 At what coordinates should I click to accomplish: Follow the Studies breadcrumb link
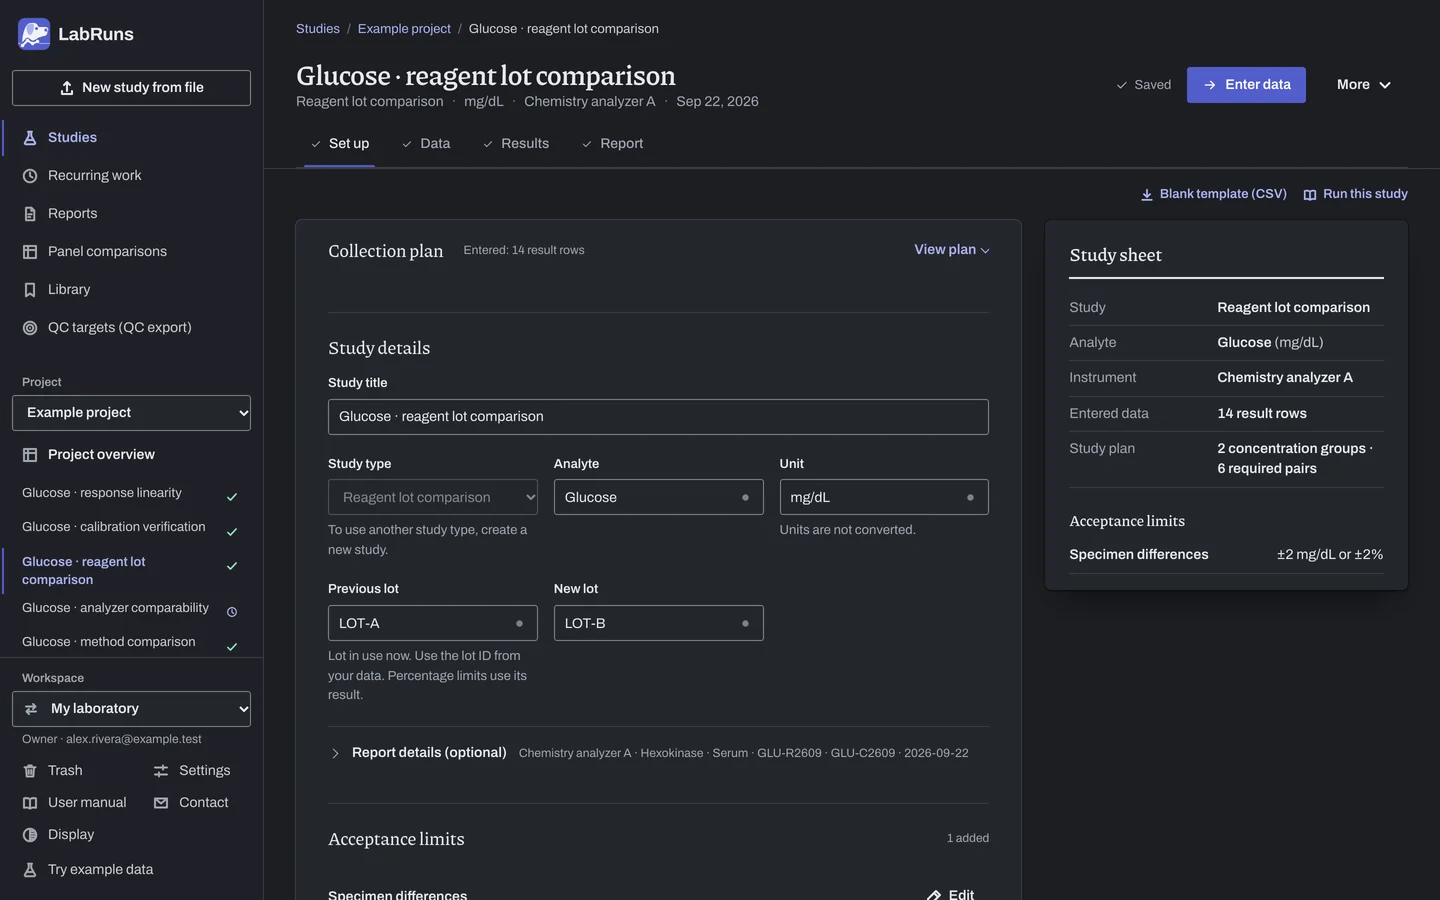(318, 29)
